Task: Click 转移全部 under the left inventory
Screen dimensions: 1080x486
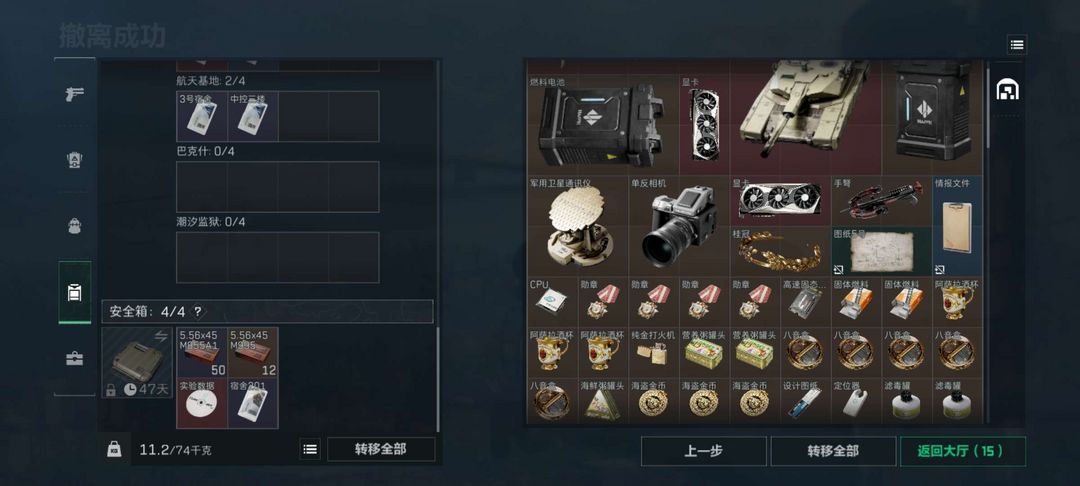Action: [381, 450]
